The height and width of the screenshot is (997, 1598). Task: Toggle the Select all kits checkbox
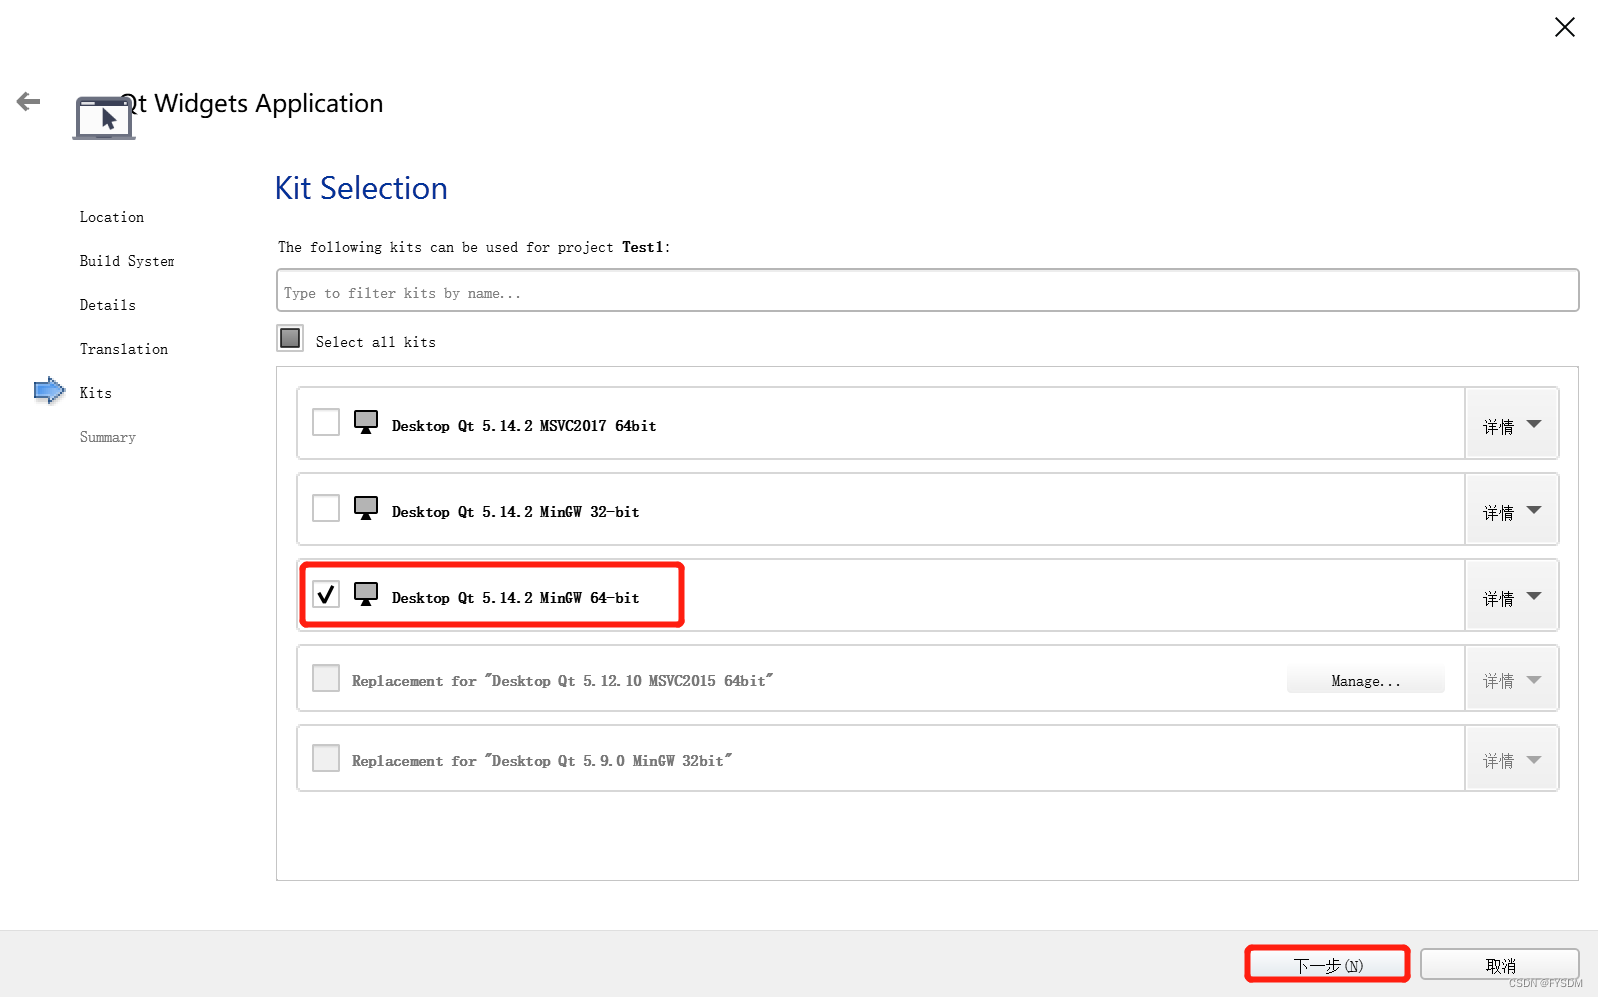pos(290,338)
